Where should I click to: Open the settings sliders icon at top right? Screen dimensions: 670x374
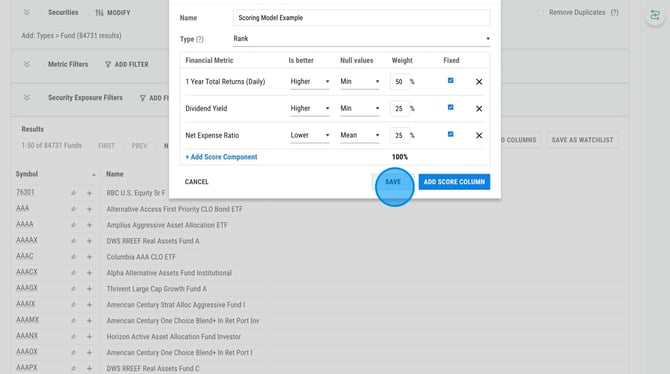click(x=655, y=15)
